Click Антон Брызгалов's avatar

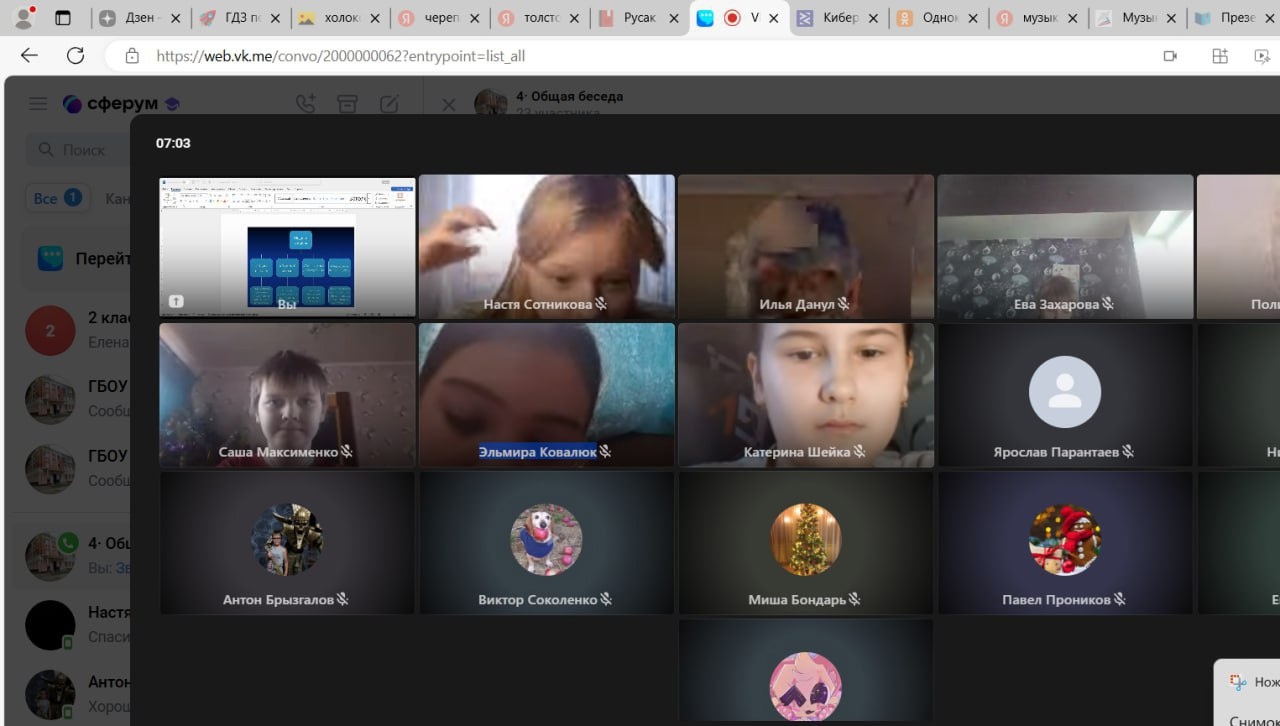tap(287, 540)
